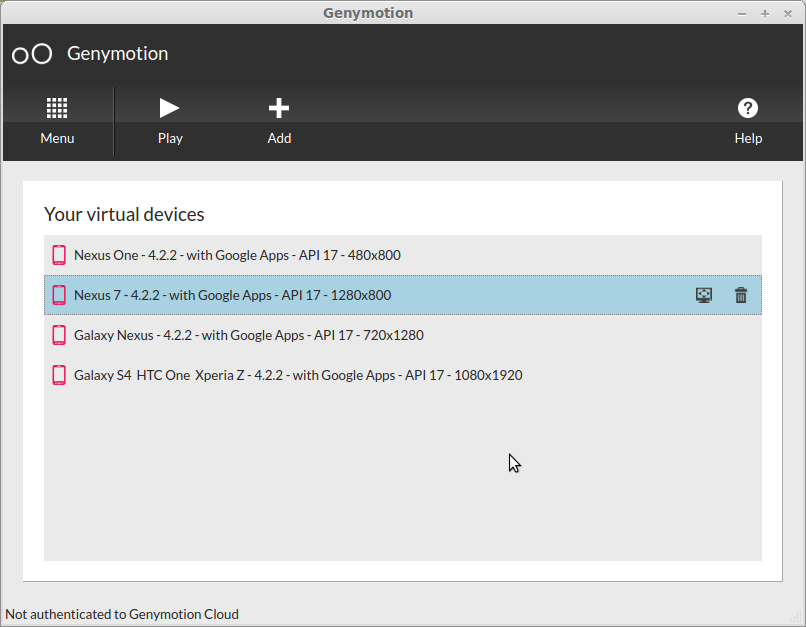Close the Genymotion window
Screen dimensions: 806x627
pyautogui.click(x=789, y=13)
